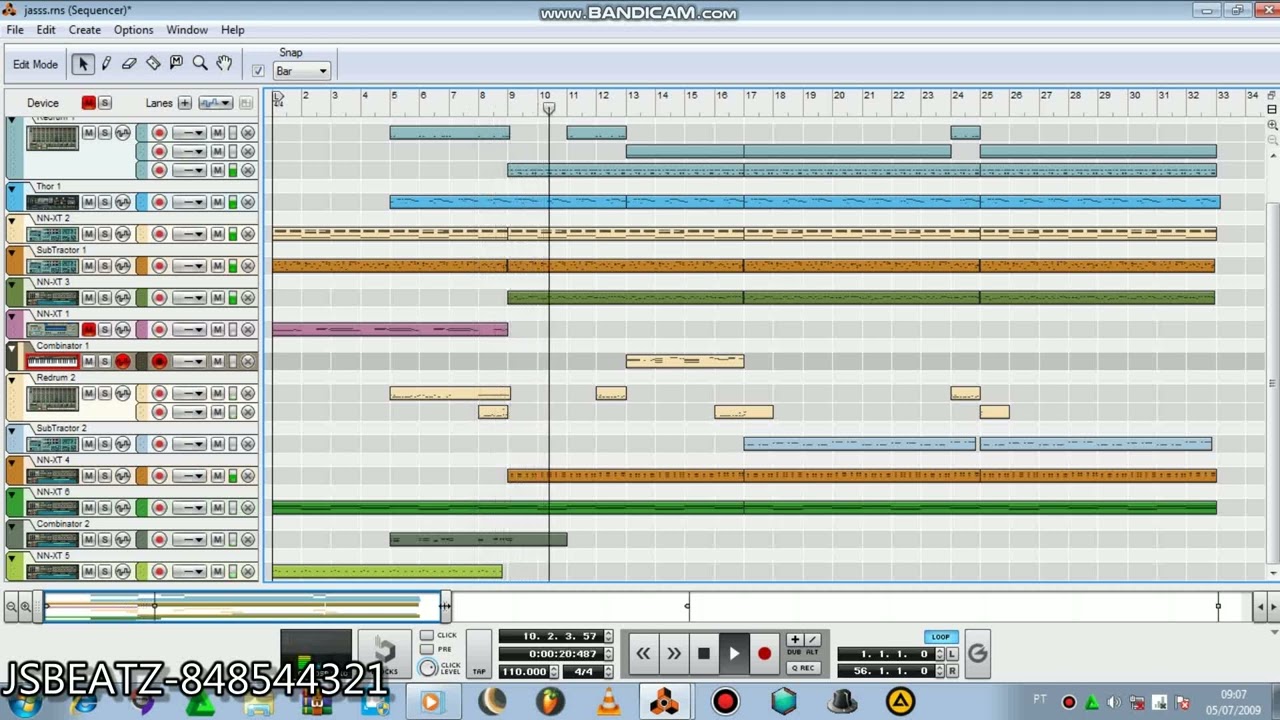
Task: Start recording with the transport Record button
Action: pos(764,654)
